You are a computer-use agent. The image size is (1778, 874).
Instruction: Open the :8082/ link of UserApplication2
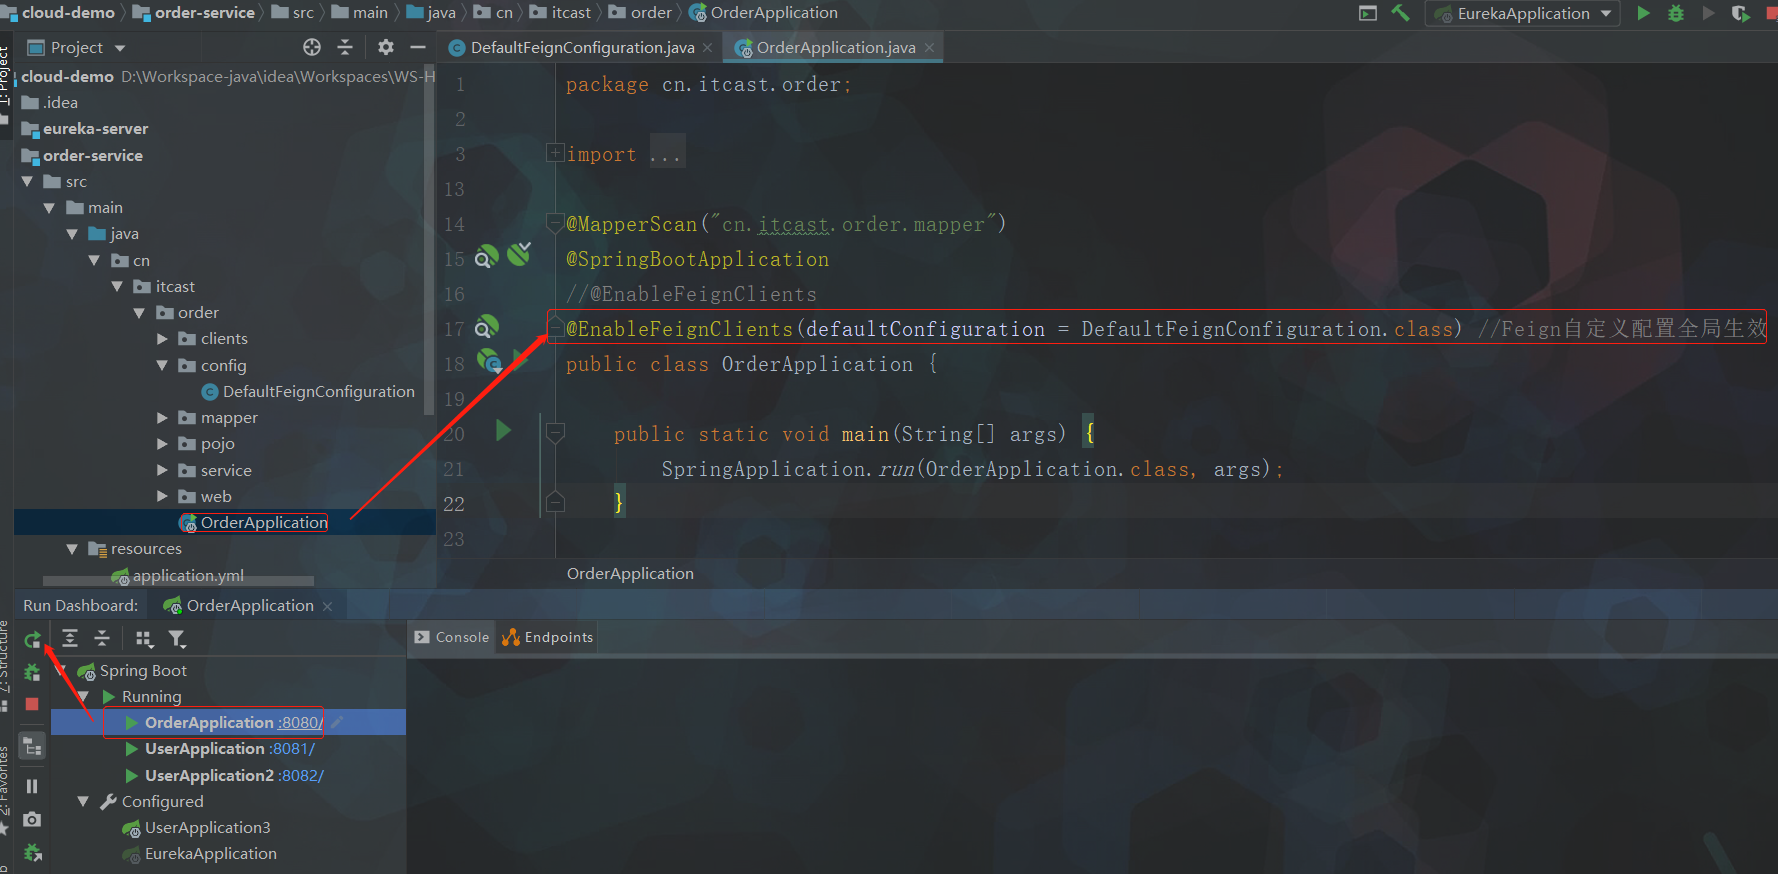point(301,775)
